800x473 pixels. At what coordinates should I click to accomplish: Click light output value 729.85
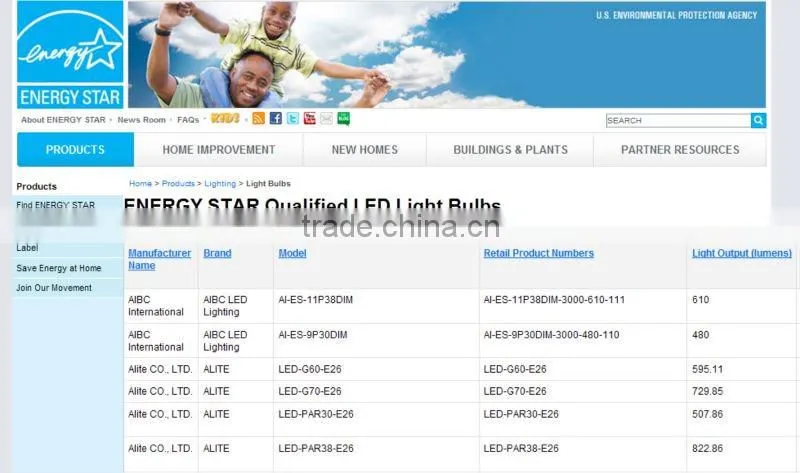click(708, 391)
